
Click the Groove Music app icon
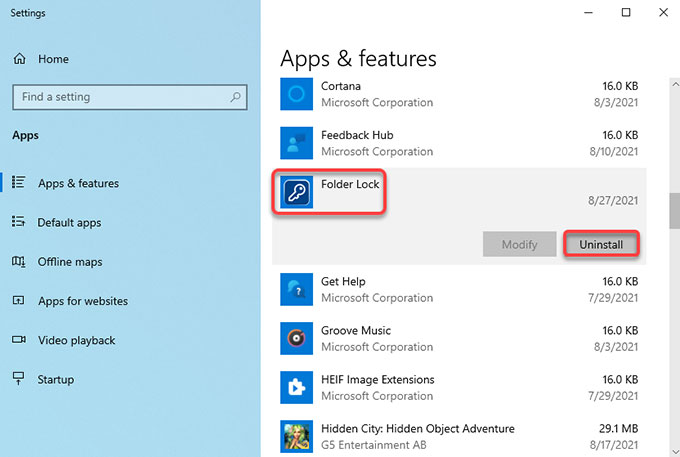296,339
